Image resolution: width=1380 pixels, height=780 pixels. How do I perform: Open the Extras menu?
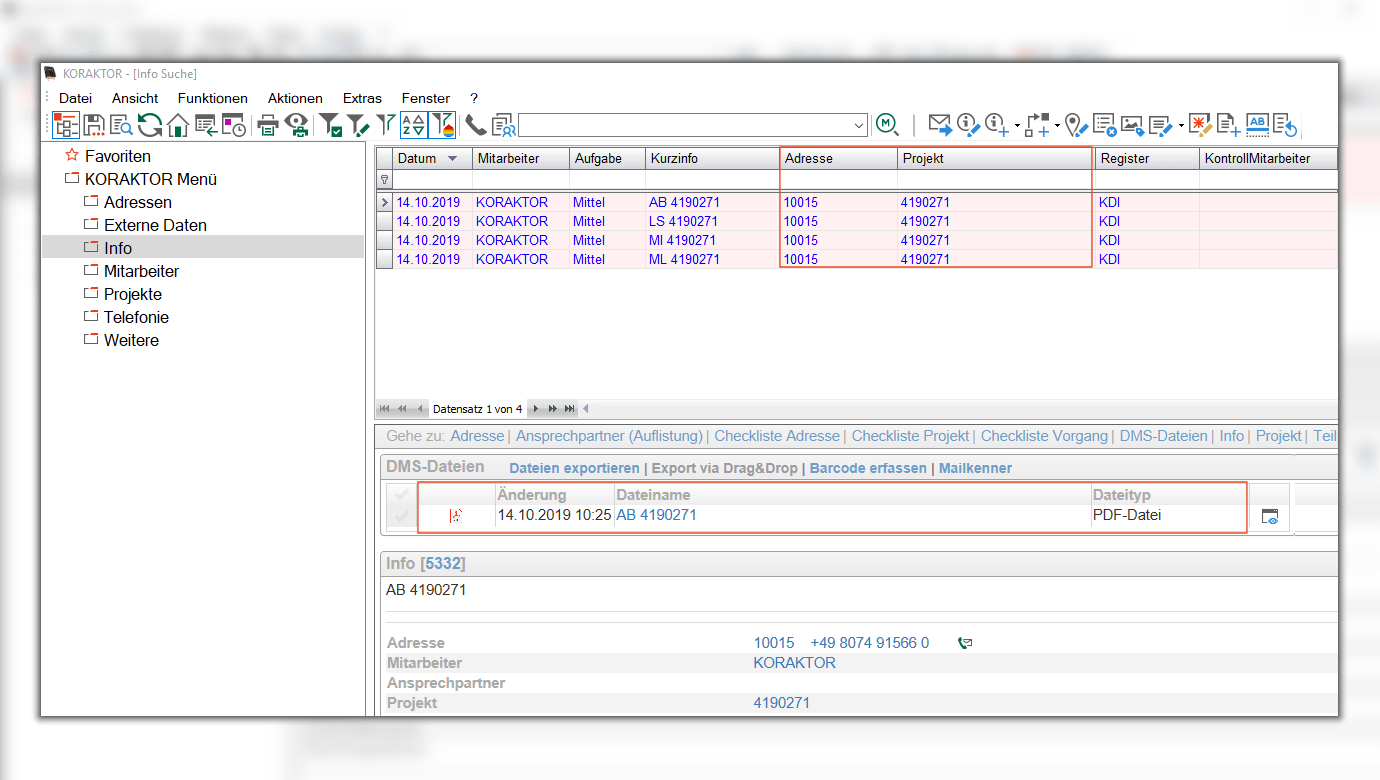(x=362, y=98)
